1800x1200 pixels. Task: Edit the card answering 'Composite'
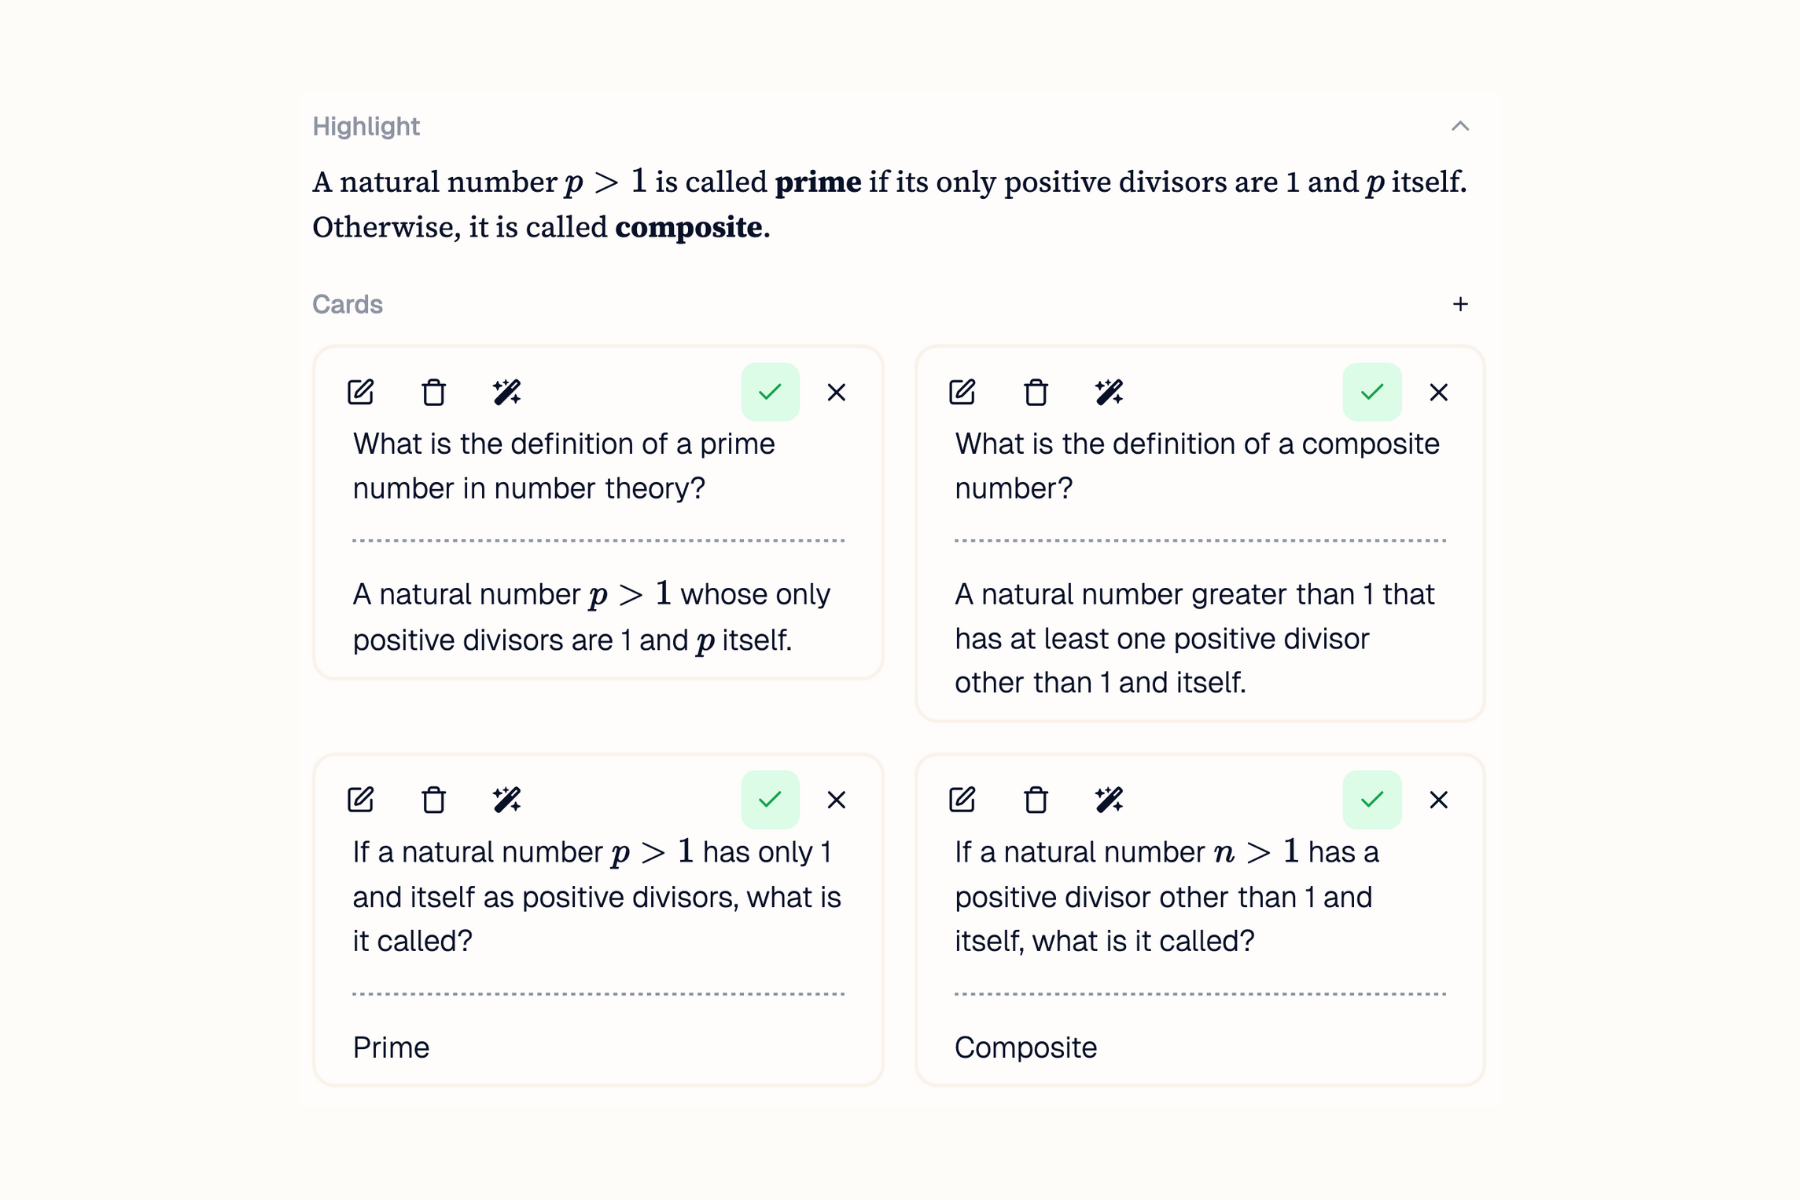pyautogui.click(x=963, y=799)
